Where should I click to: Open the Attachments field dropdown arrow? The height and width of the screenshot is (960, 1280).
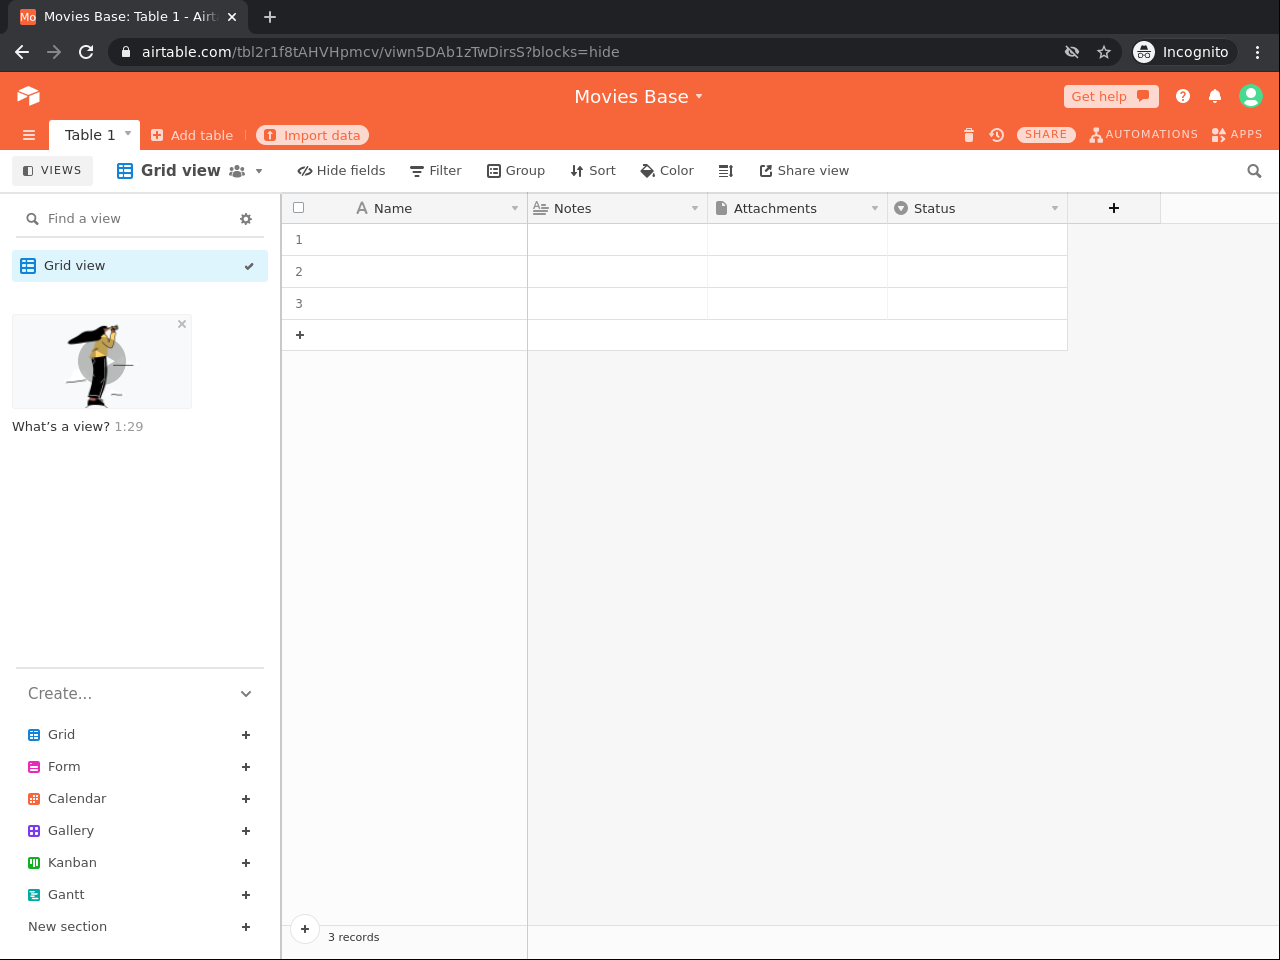click(x=875, y=208)
